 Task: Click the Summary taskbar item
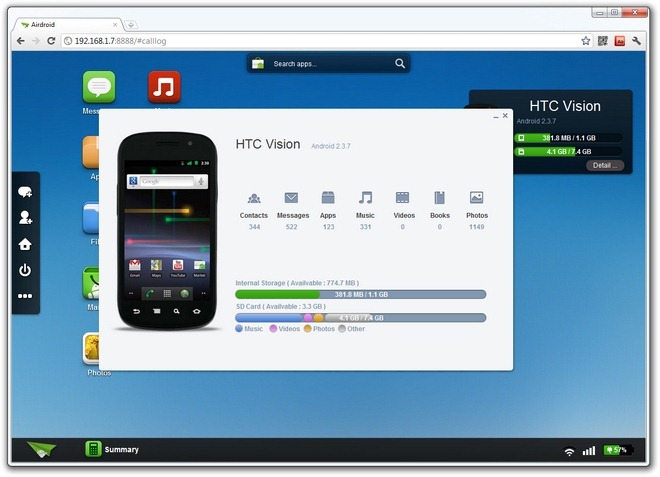click(x=112, y=449)
